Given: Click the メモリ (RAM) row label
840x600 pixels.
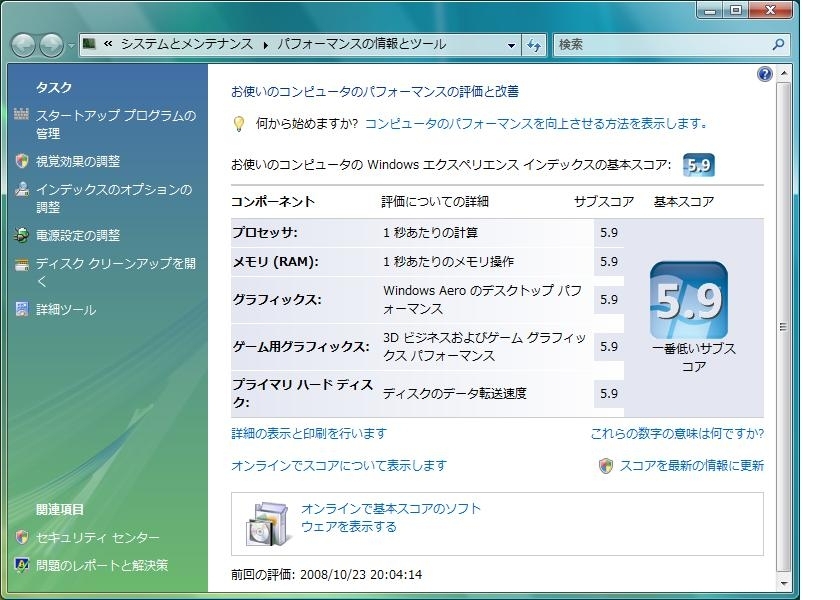Looking at the screenshot, I should click(x=275, y=261).
